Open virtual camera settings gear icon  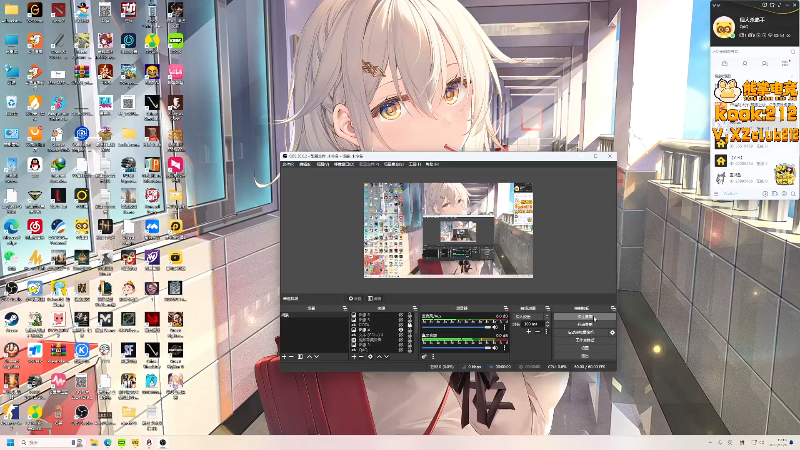click(x=612, y=332)
